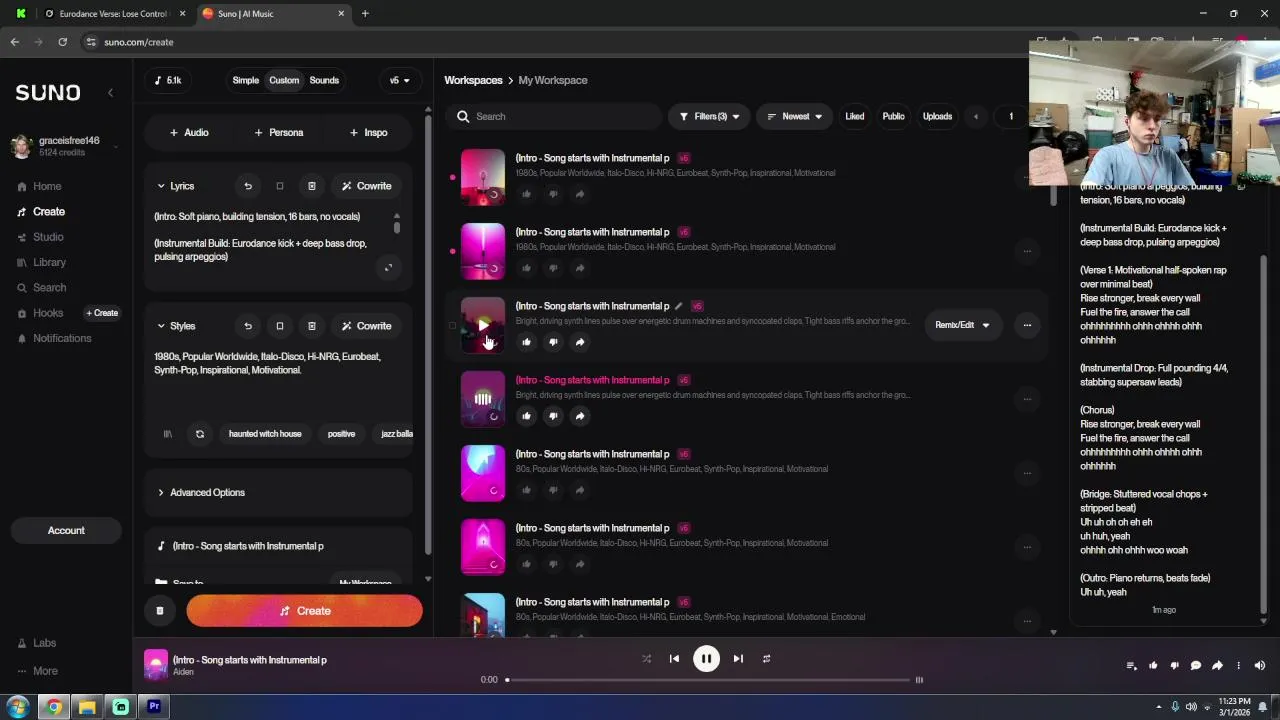Add the 'positive' style tag
Screen dimensions: 1280x720
(x=341, y=434)
